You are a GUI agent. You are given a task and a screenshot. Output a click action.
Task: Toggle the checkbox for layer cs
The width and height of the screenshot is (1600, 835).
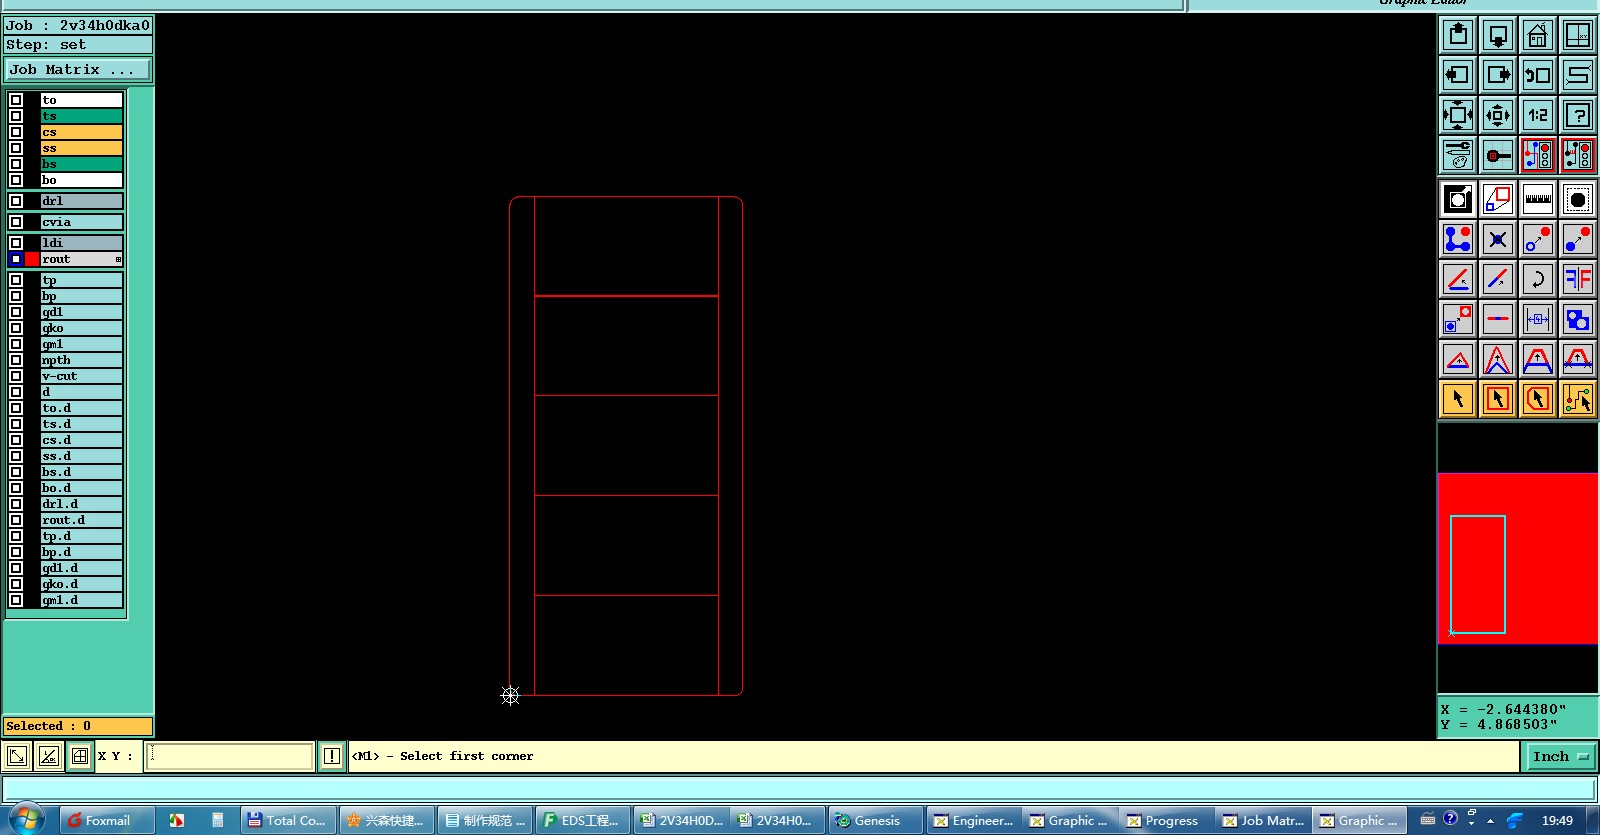pyautogui.click(x=16, y=132)
